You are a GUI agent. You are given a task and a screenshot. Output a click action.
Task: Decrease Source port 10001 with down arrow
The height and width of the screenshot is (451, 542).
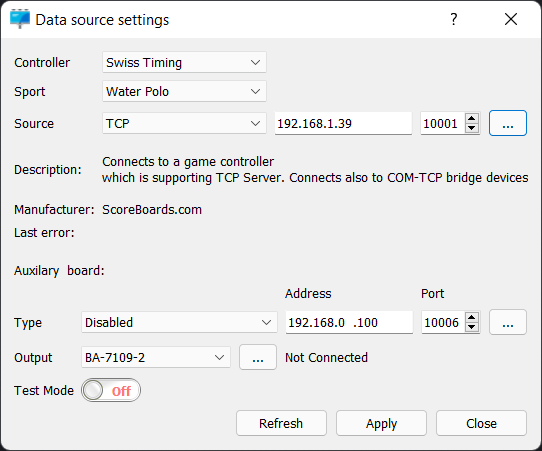click(472, 128)
